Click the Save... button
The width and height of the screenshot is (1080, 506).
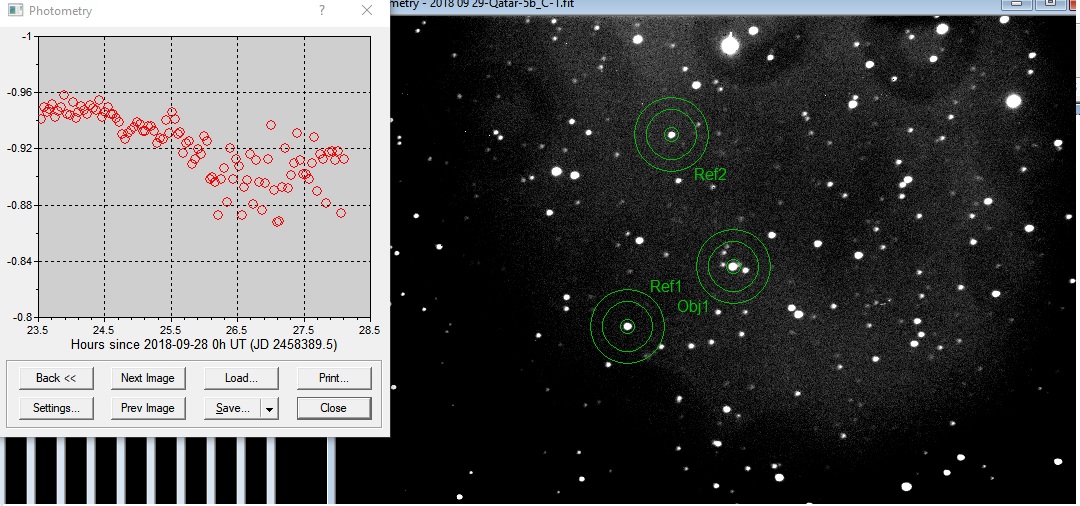[x=232, y=408]
